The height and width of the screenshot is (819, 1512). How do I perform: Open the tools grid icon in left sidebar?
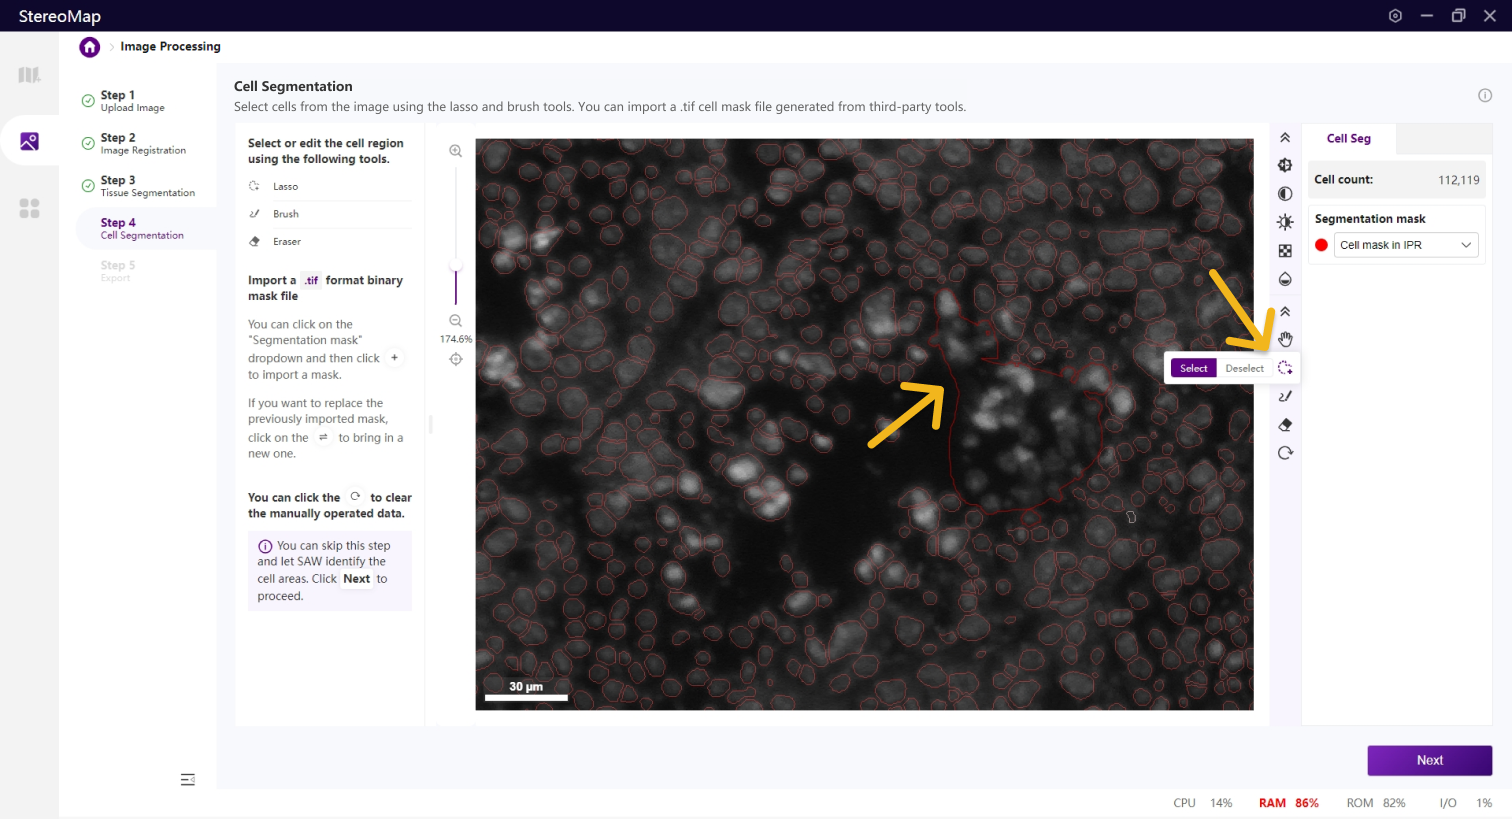pyautogui.click(x=29, y=208)
